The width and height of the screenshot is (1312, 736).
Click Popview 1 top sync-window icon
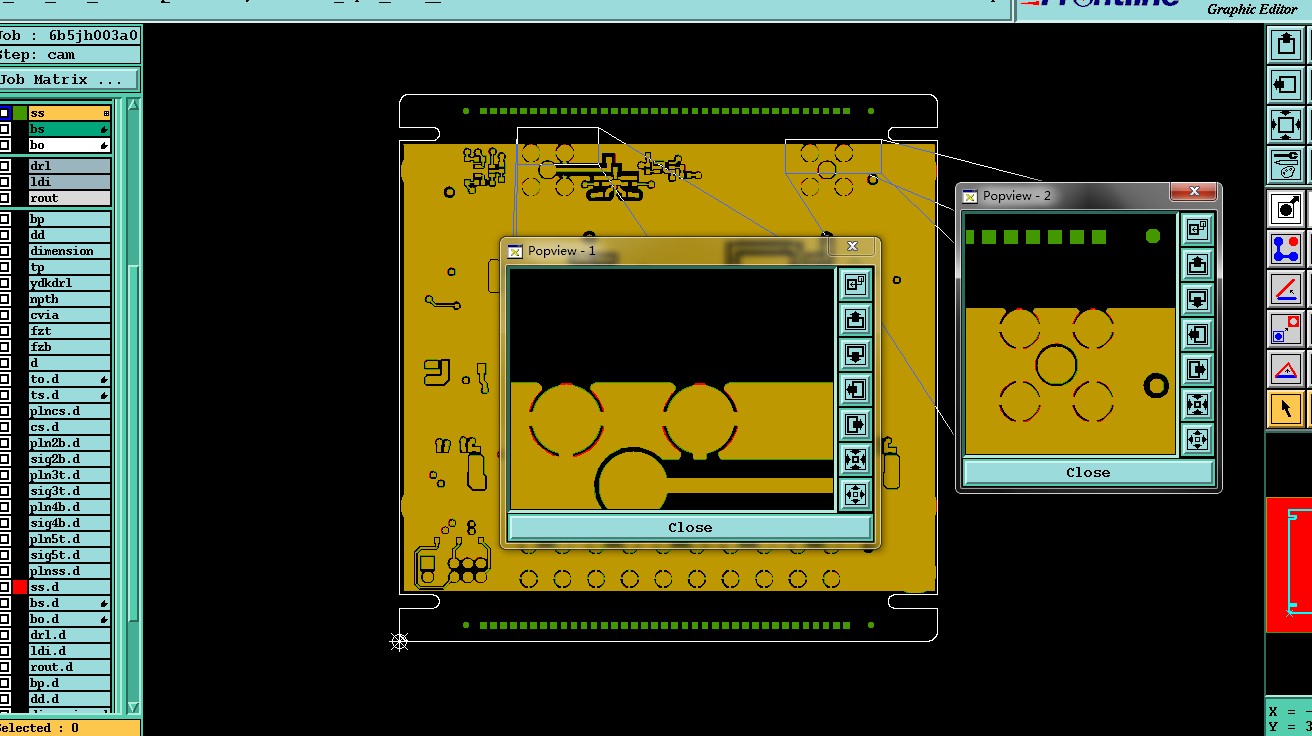(855, 284)
